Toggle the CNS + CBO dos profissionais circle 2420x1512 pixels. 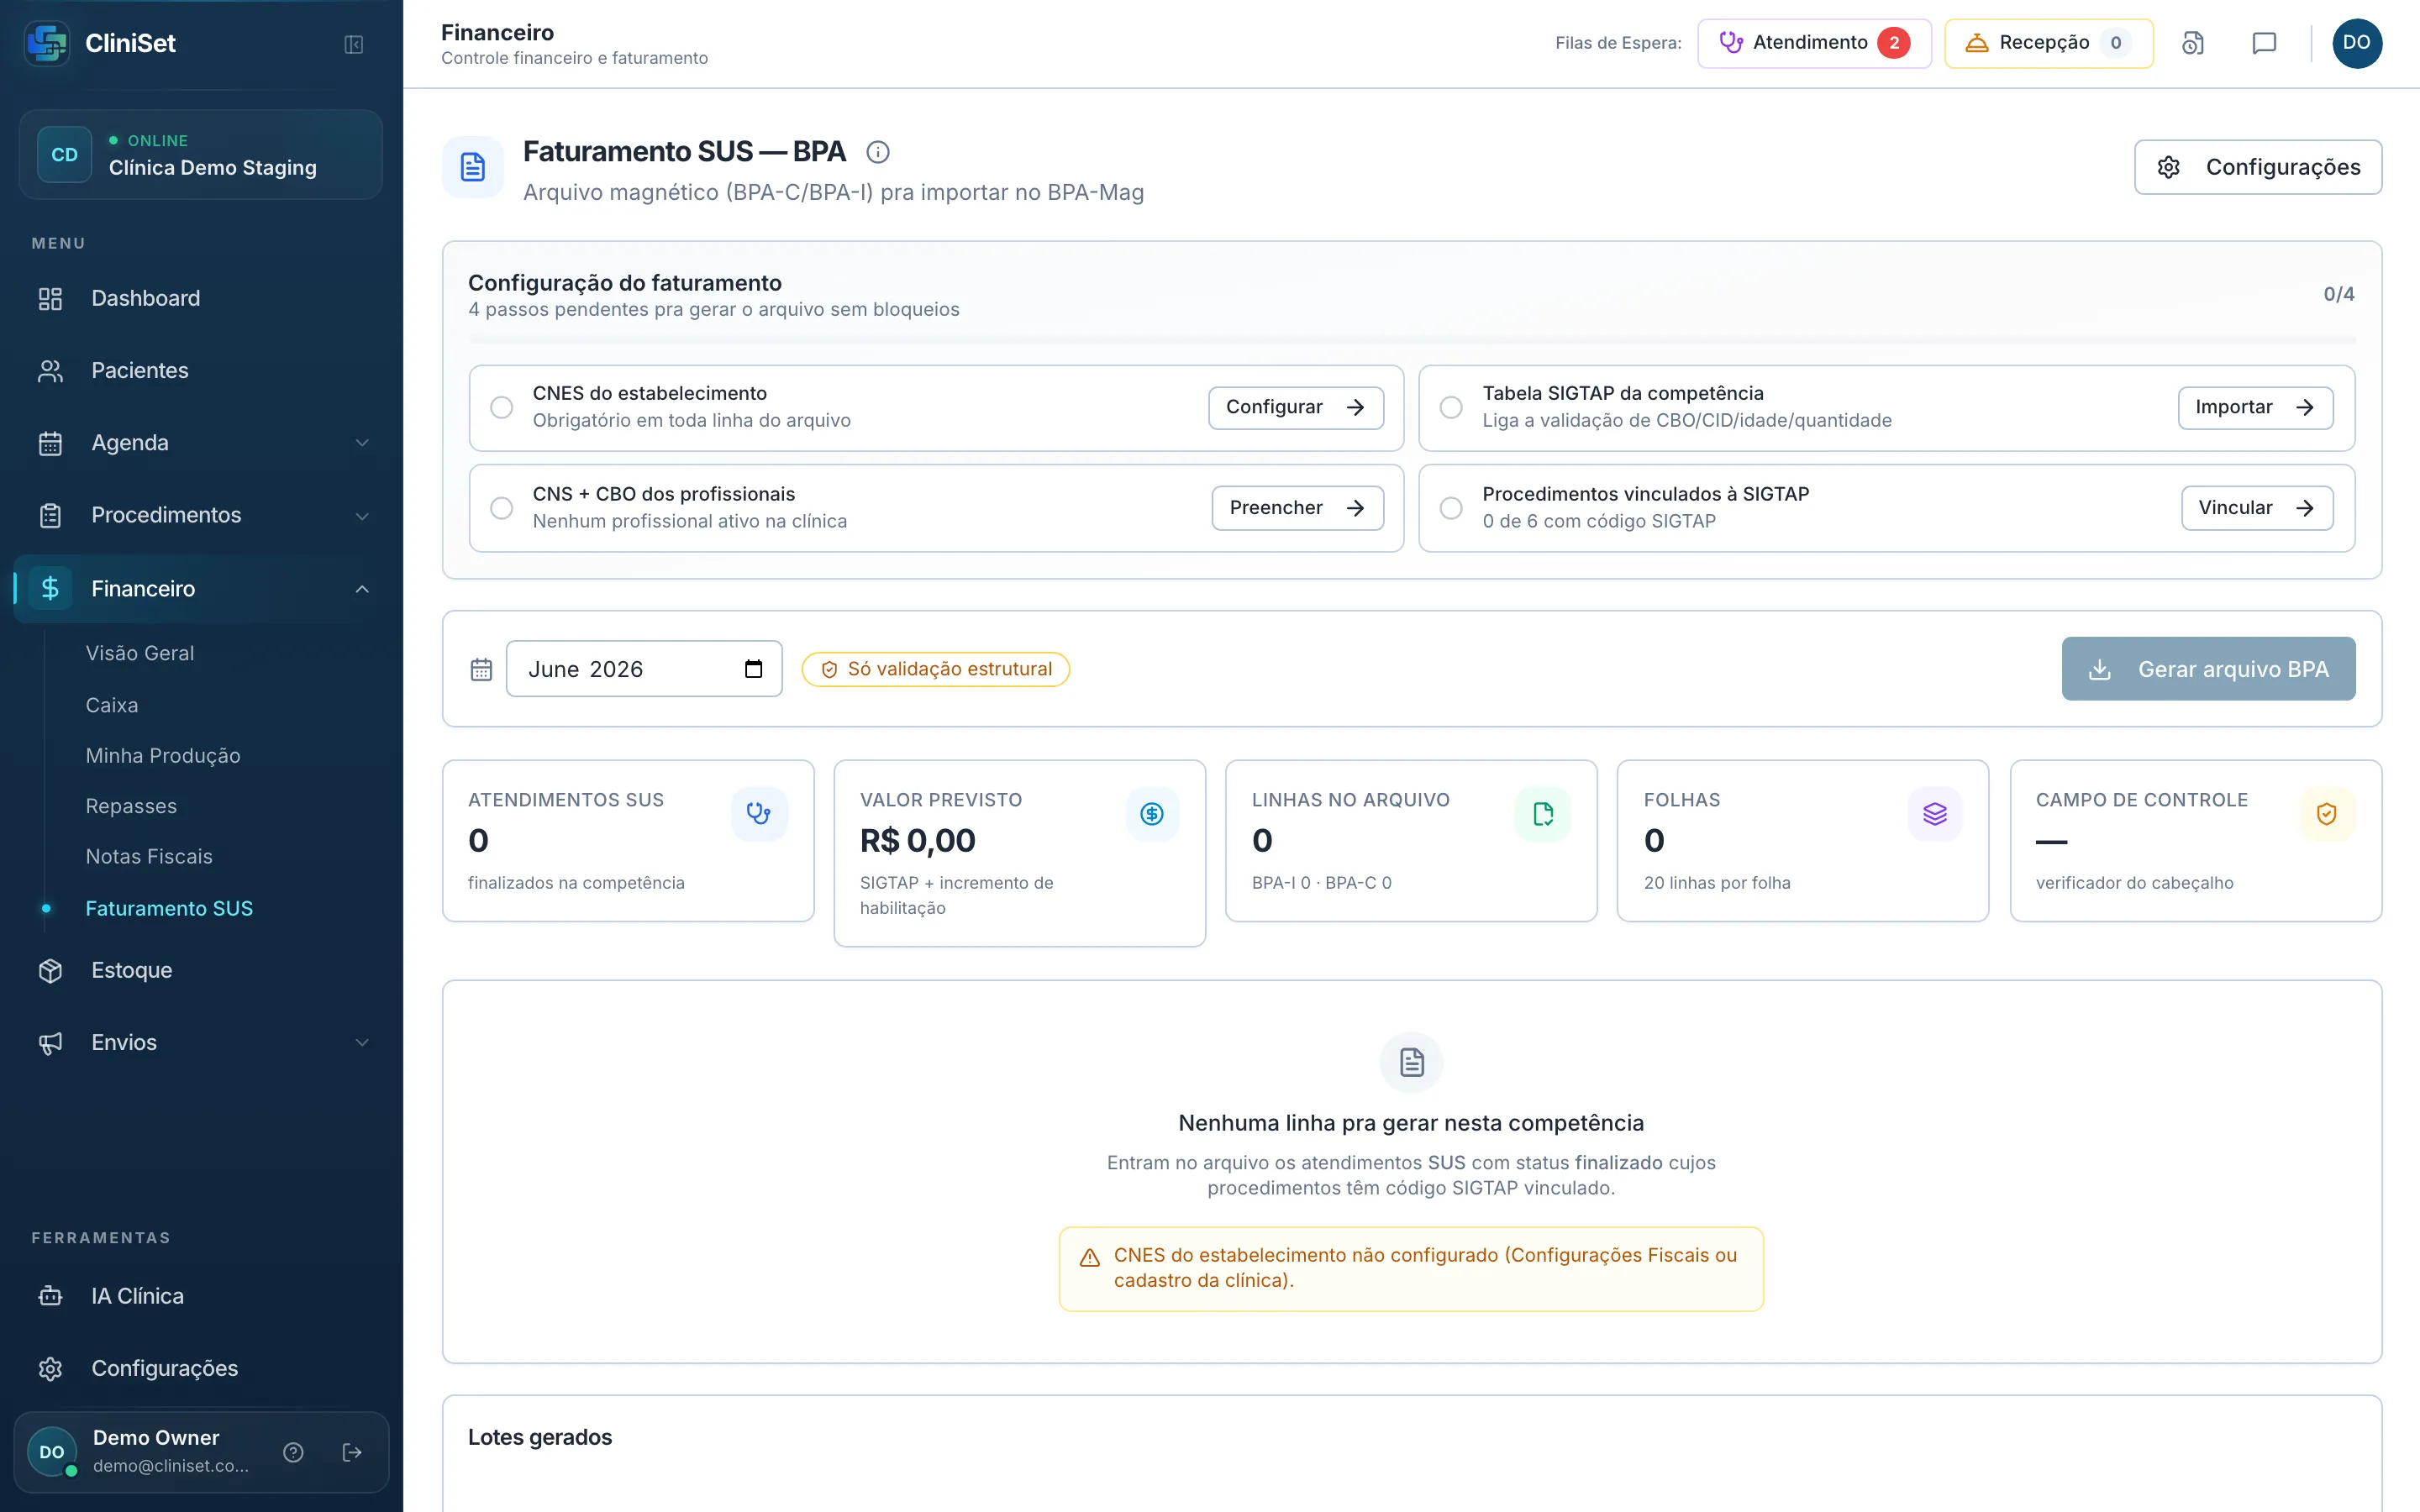click(502, 508)
